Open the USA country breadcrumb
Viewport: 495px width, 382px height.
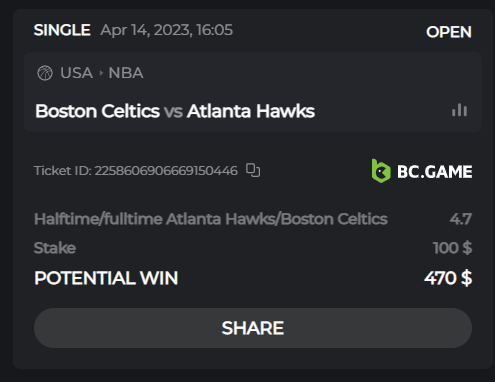76,73
